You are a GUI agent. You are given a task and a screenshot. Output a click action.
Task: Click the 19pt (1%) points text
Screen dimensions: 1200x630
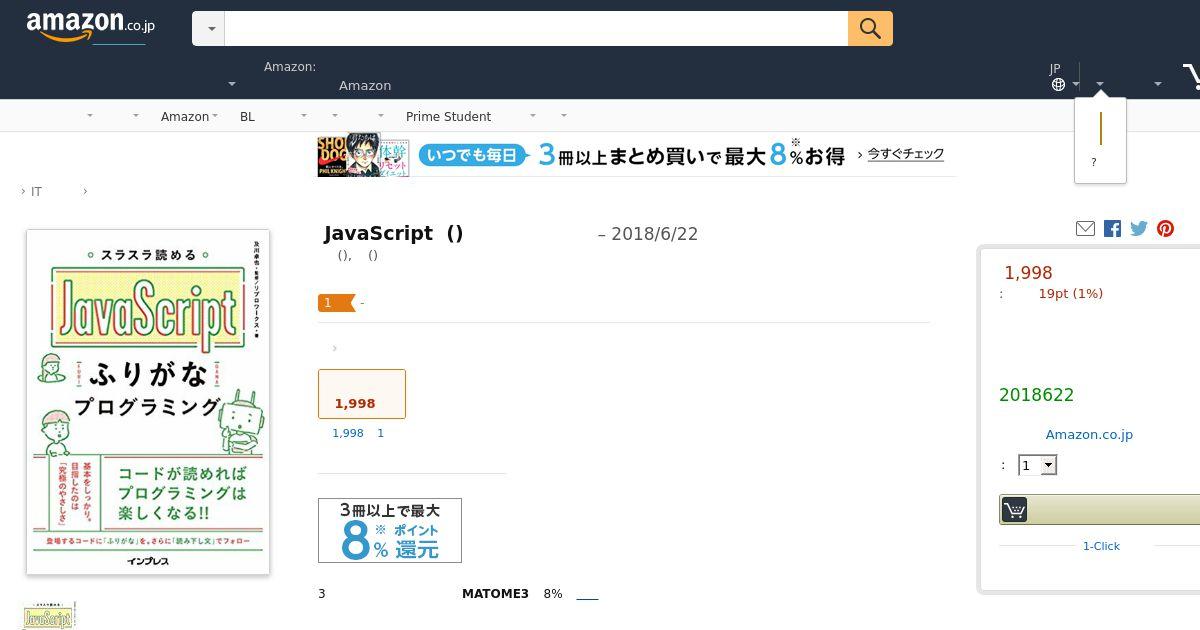click(x=1070, y=293)
